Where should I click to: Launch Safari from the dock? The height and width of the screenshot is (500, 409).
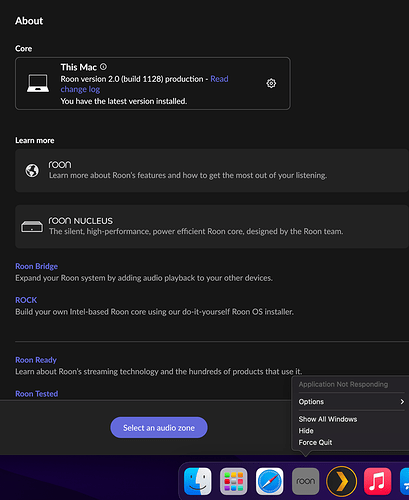click(270, 481)
